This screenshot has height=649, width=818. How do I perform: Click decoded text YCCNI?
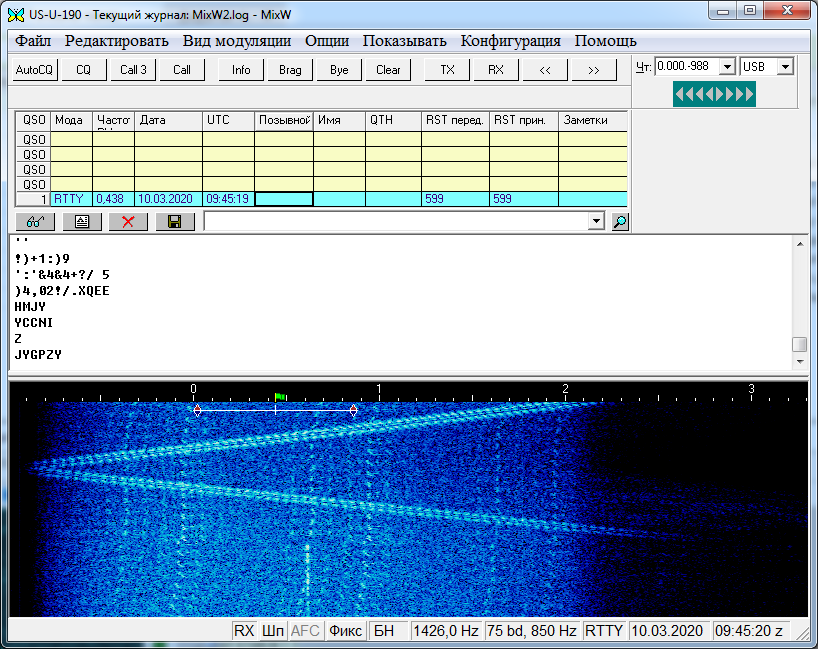coord(33,323)
